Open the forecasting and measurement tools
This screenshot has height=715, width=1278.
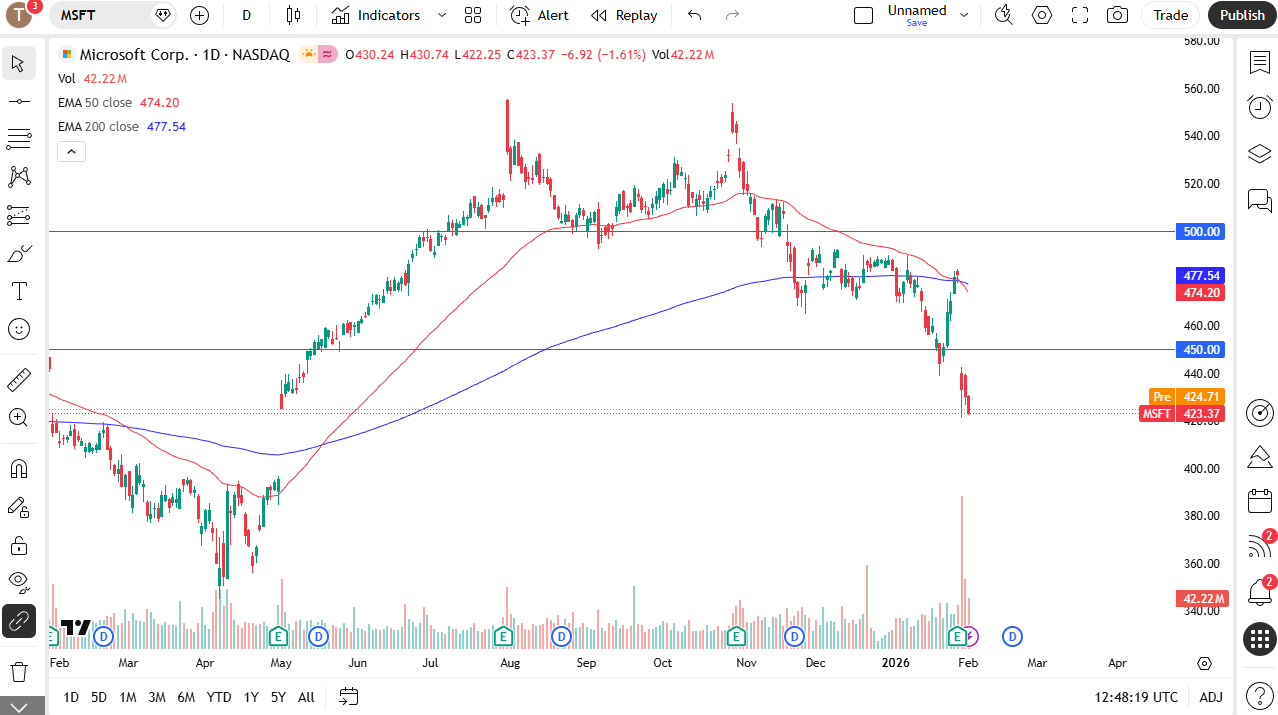pyautogui.click(x=18, y=215)
